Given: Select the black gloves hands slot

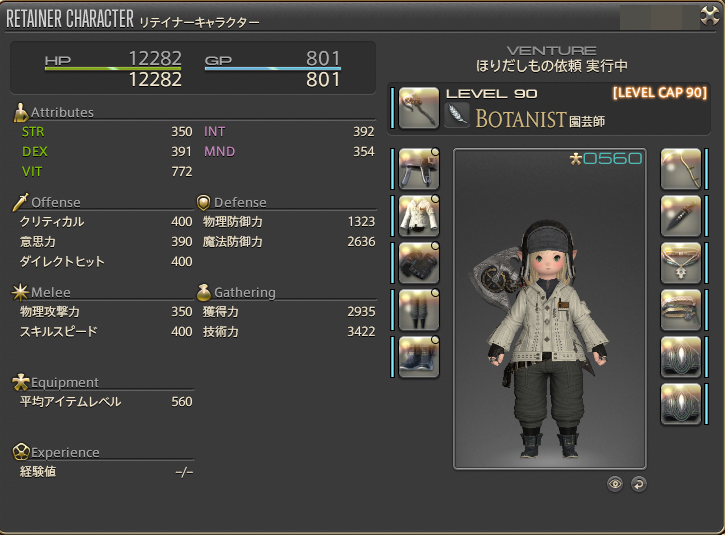Looking at the screenshot, I should pos(418,263).
